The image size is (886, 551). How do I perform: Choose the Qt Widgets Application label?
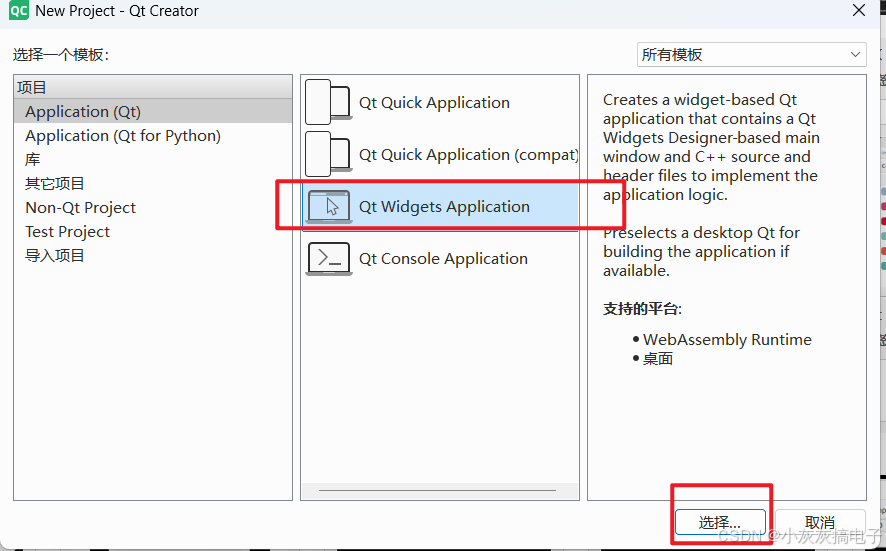tap(444, 207)
